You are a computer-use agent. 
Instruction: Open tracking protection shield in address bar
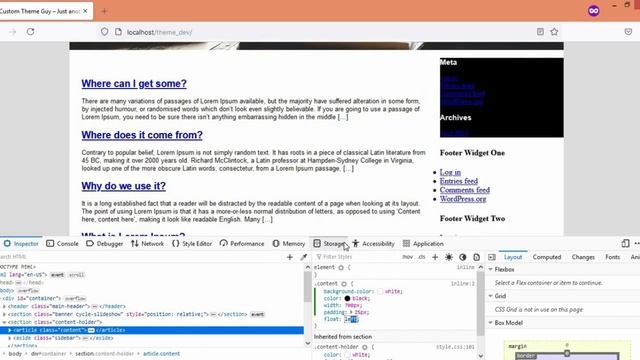[104, 32]
